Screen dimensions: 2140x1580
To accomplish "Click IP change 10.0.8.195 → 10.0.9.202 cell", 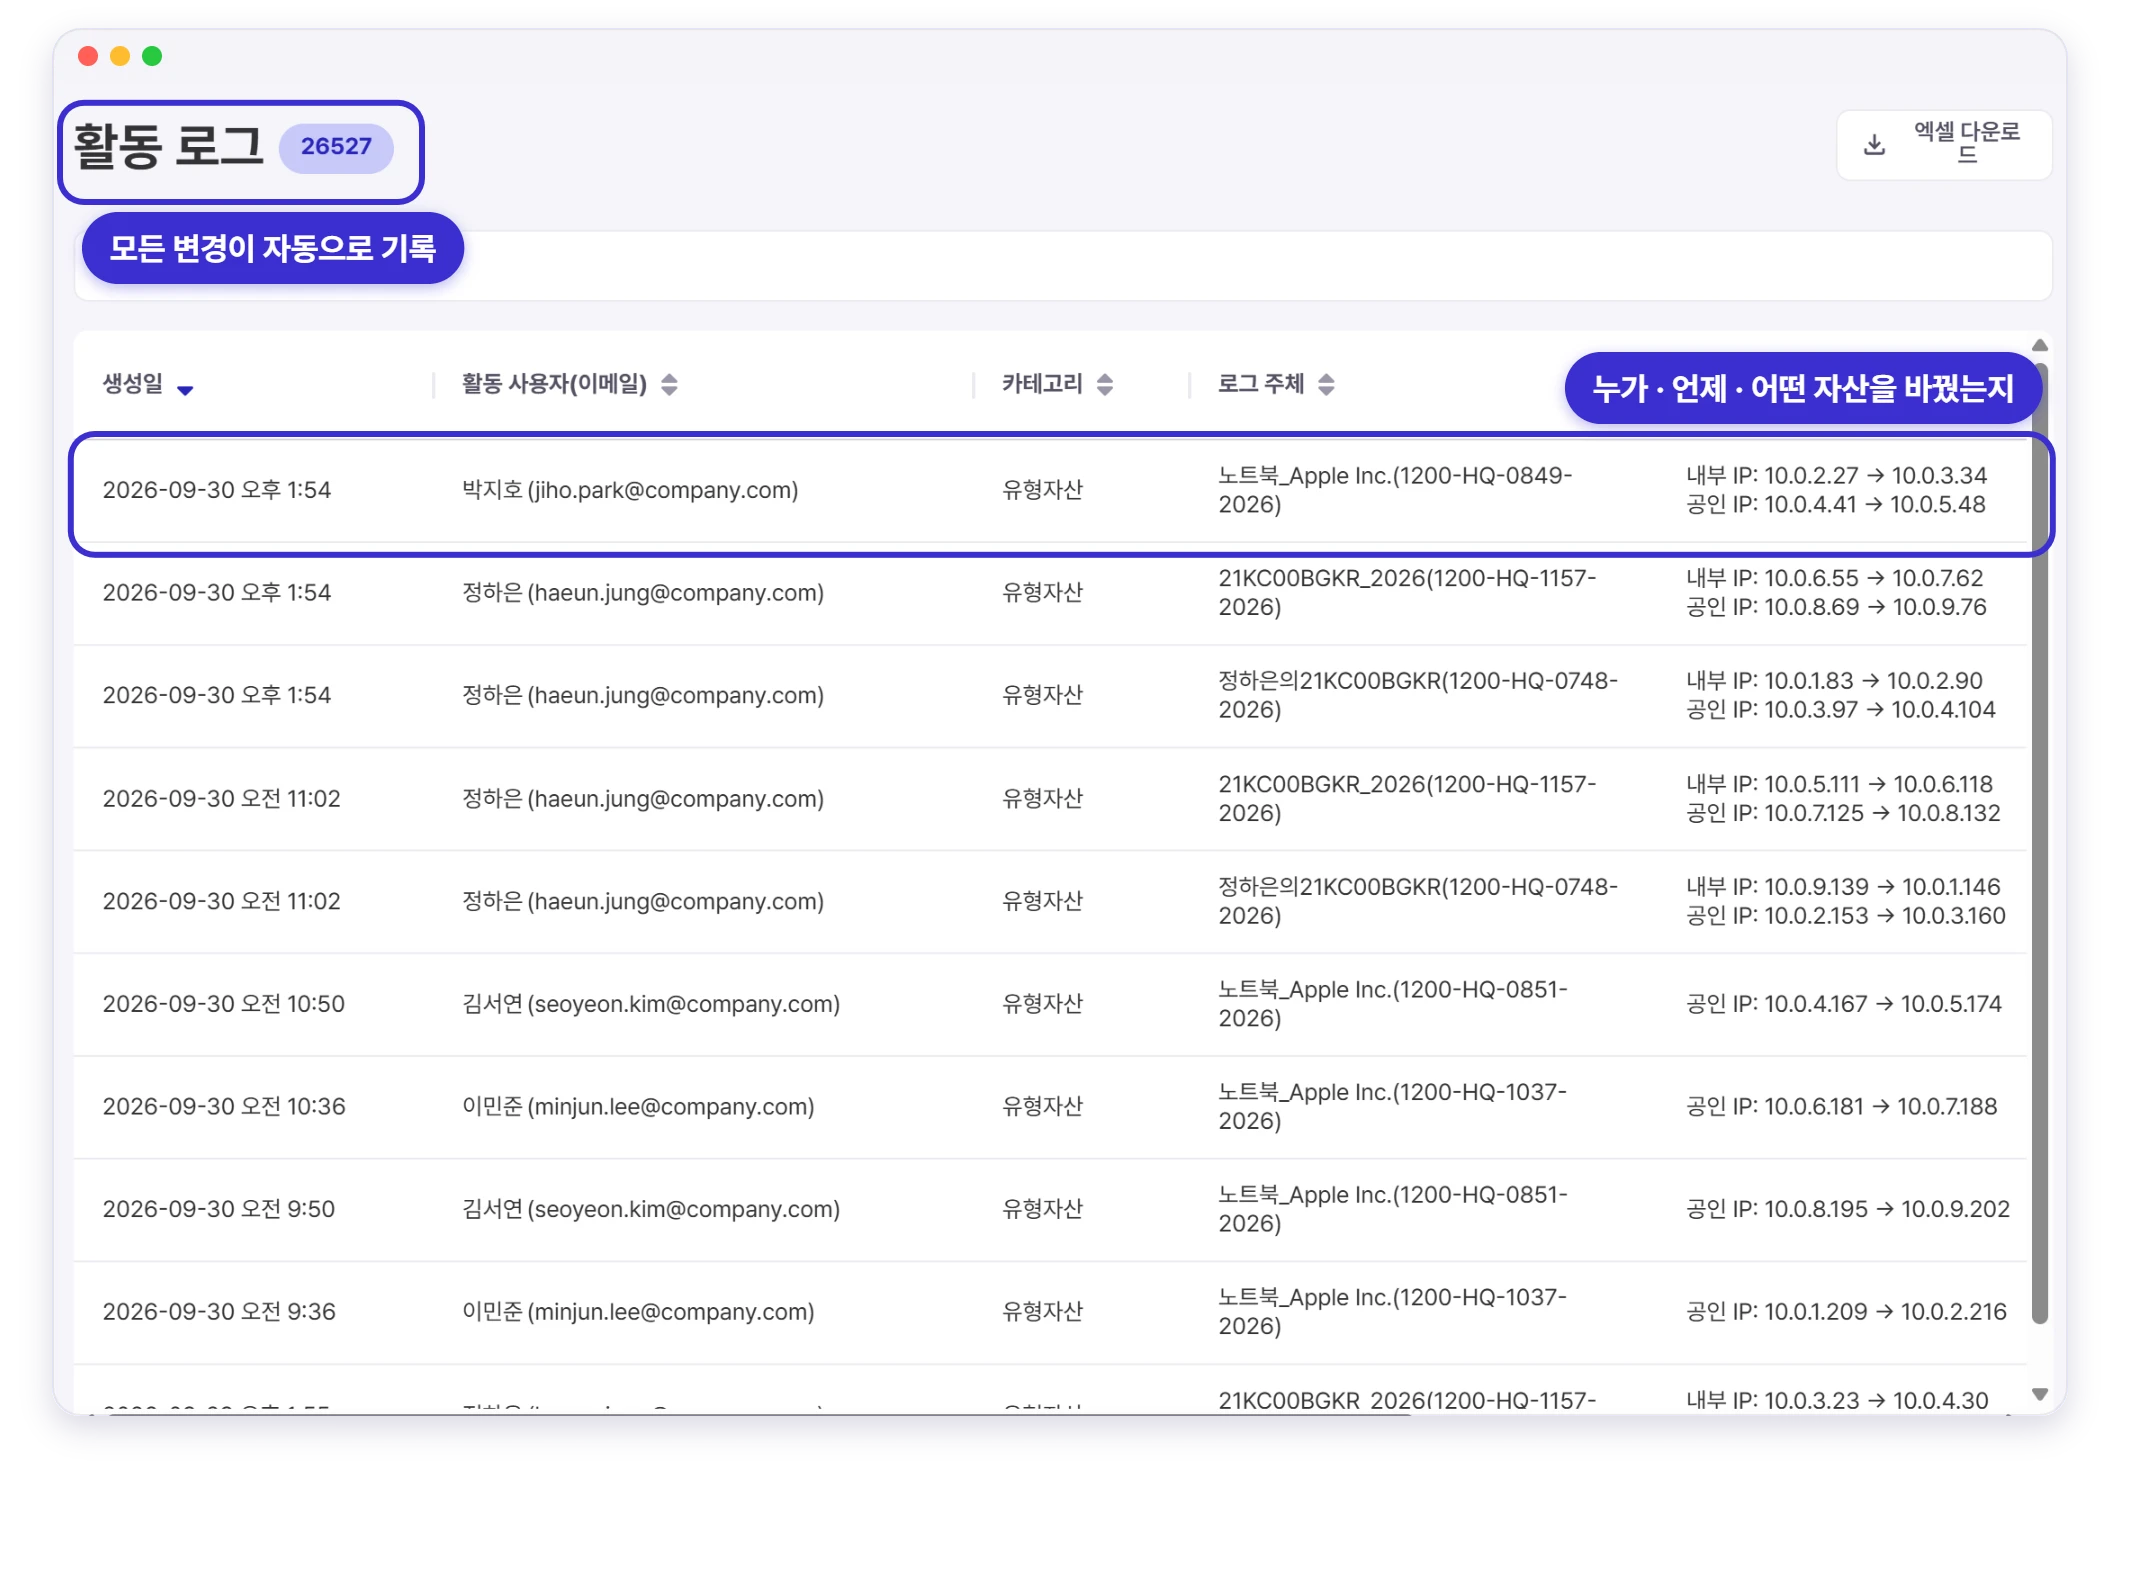I will pyautogui.click(x=1848, y=1209).
